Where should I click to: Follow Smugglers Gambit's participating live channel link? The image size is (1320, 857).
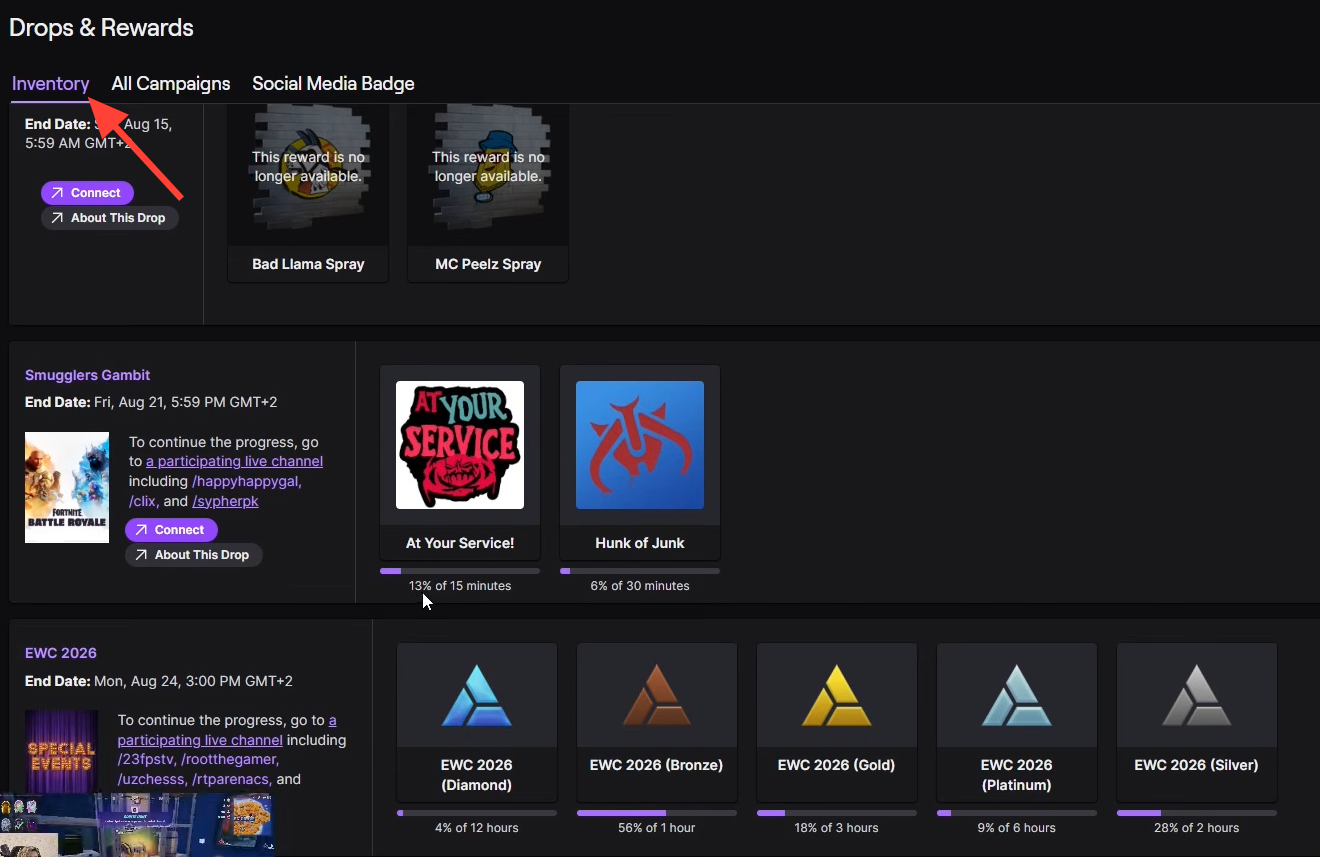[234, 461]
